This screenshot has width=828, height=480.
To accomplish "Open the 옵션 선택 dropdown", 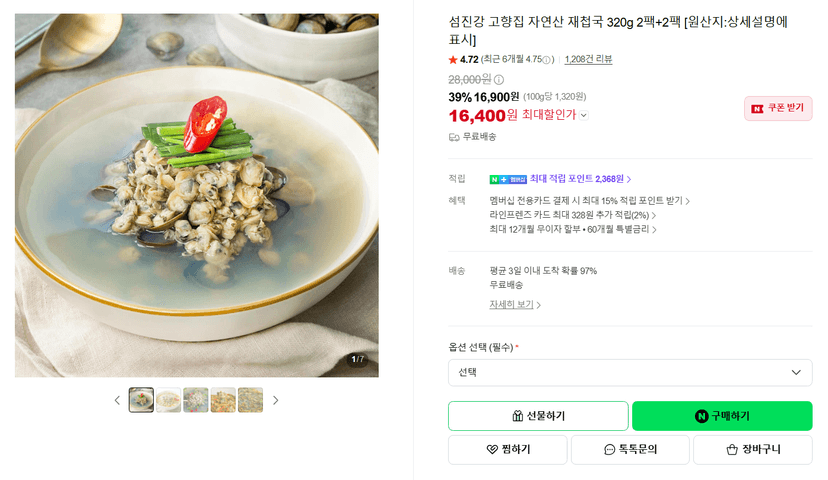I will tap(630, 373).
